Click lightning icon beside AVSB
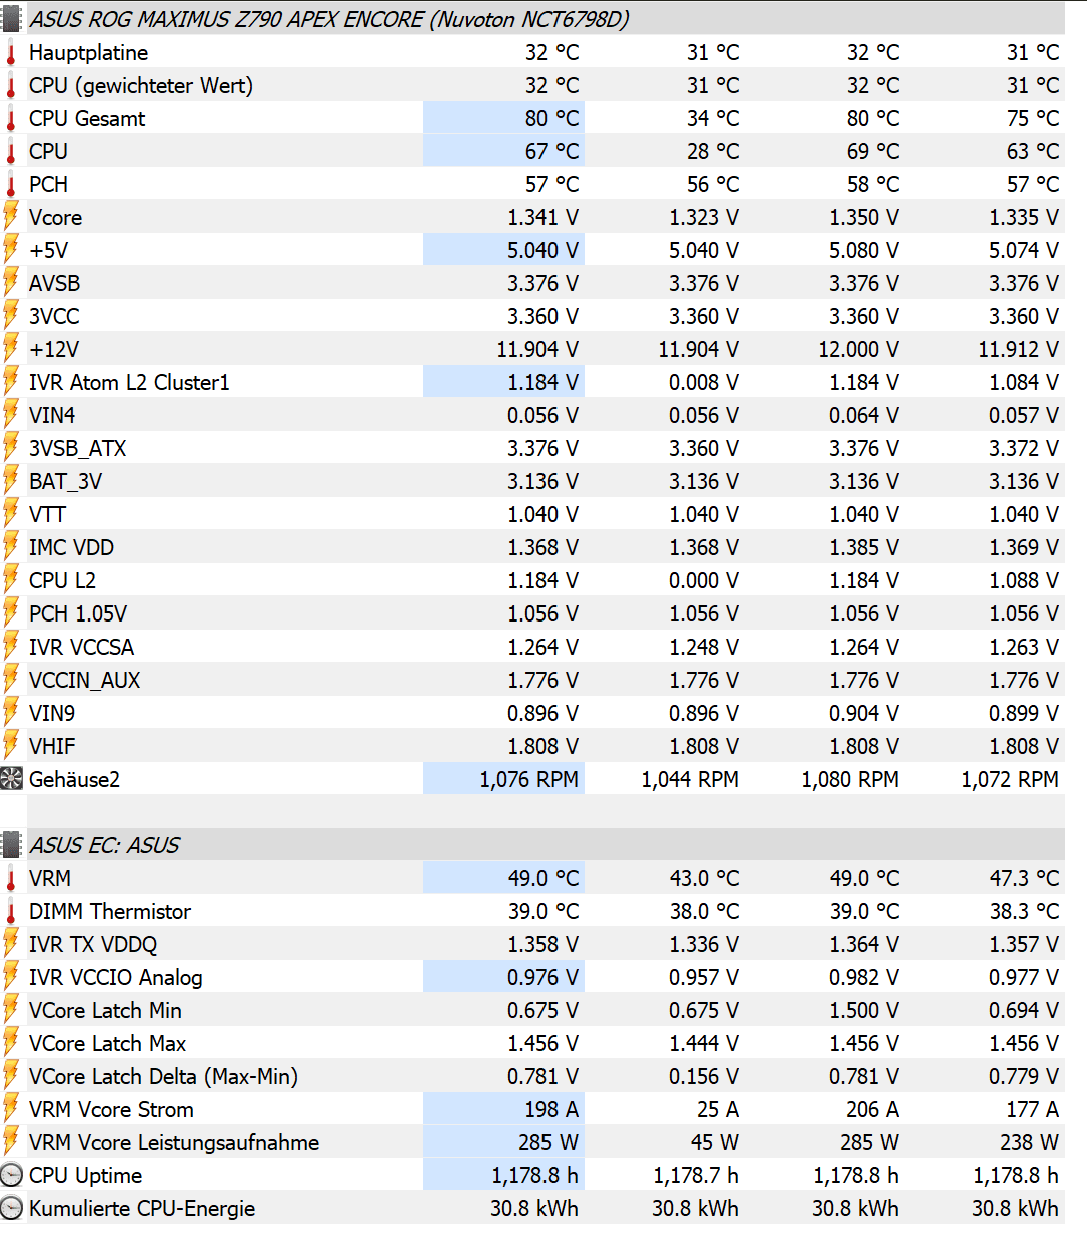The width and height of the screenshot is (1088, 1244). 11,283
